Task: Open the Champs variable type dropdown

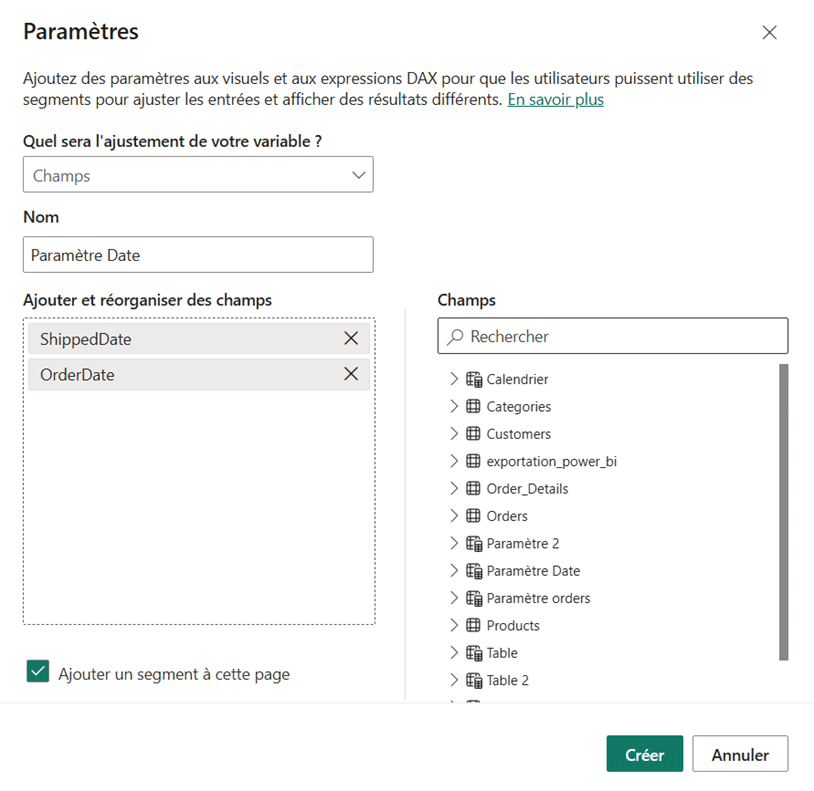Action: [x=198, y=175]
